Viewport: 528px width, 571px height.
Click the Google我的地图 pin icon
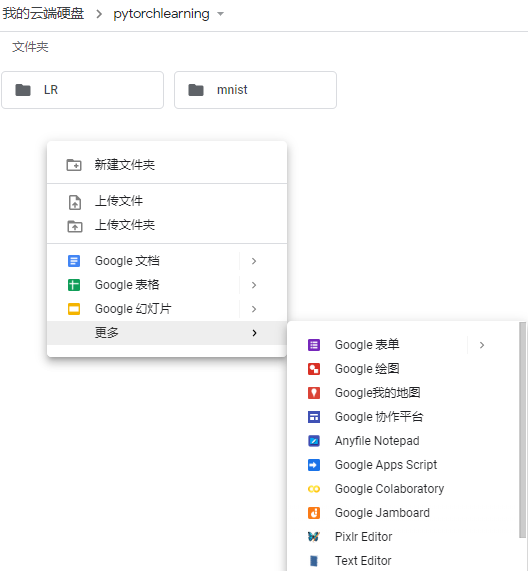(x=314, y=393)
